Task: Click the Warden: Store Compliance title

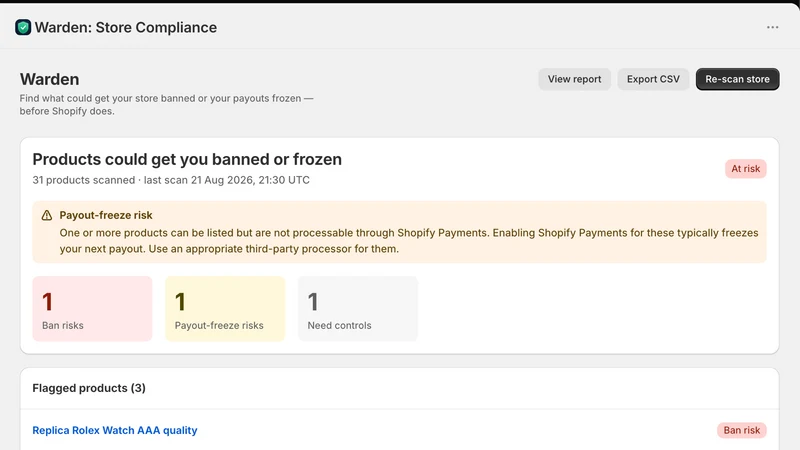Action: [126, 28]
